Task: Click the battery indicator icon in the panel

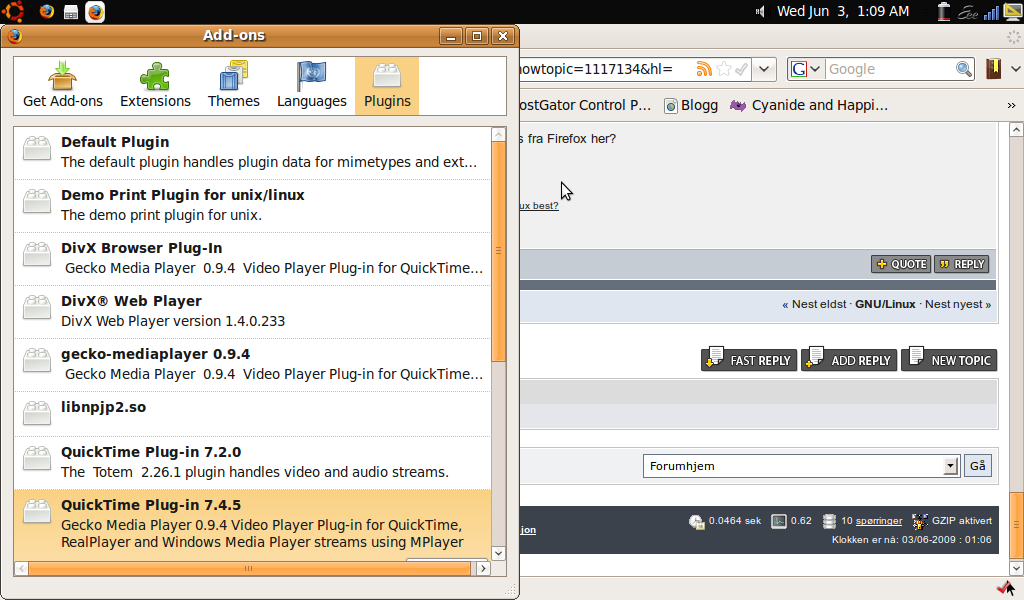Action: (x=944, y=12)
